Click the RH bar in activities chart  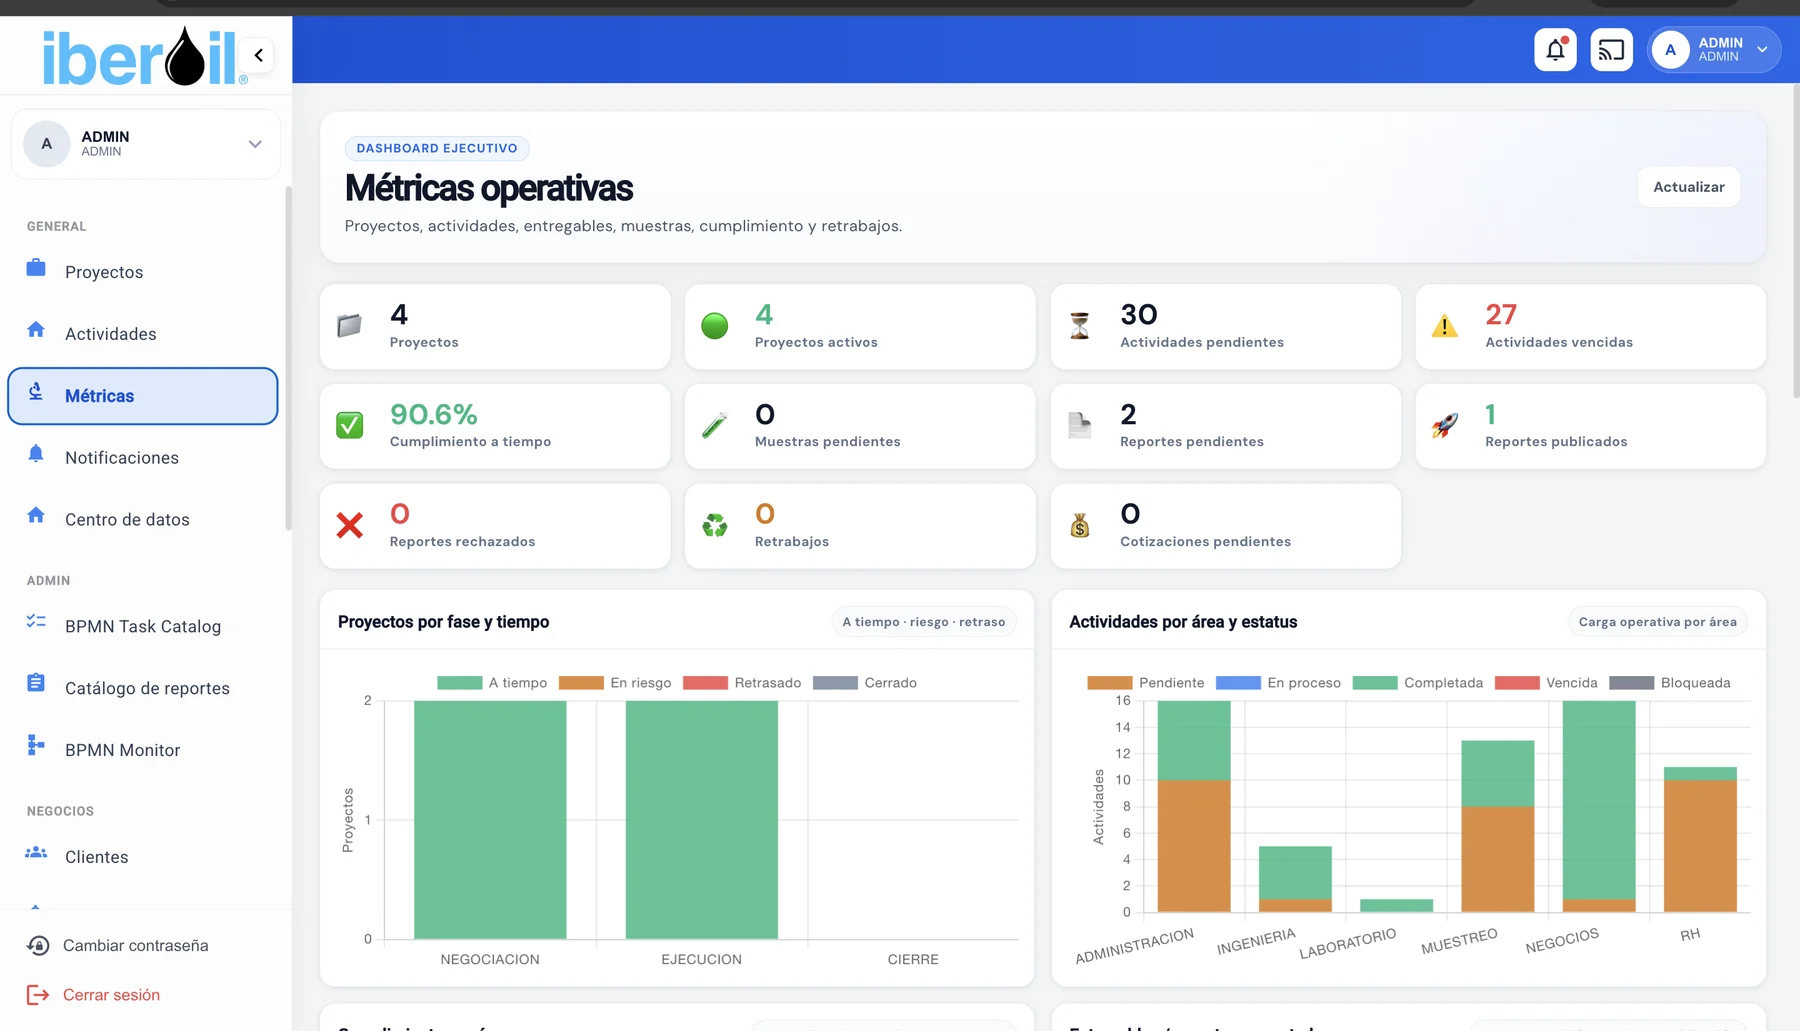(x=1700, y=839)
